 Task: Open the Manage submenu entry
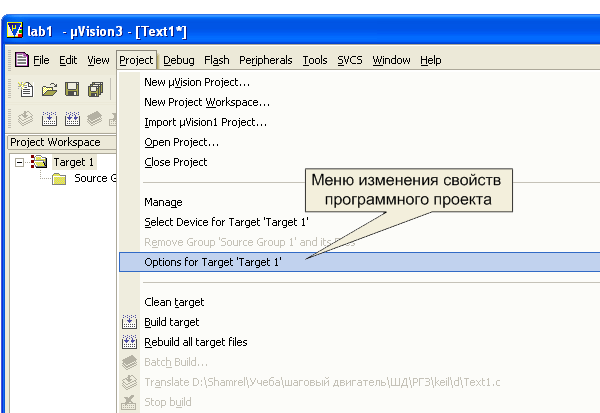click(360, 202)
